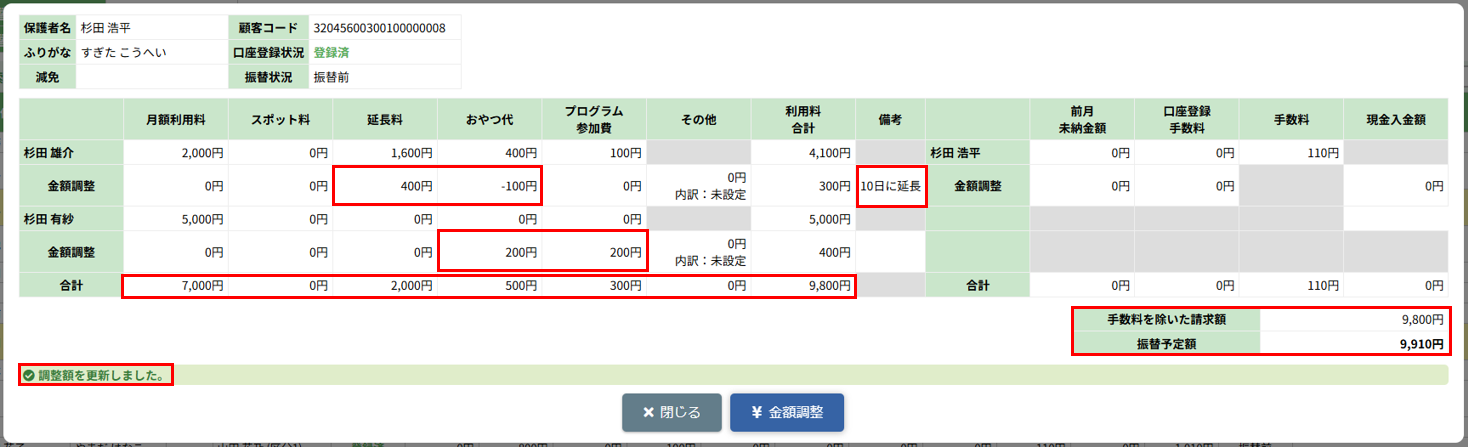Open the 金額調整 amount adjustment
The width and height of the screenshot is (1468, 447).
pos(786,412)
